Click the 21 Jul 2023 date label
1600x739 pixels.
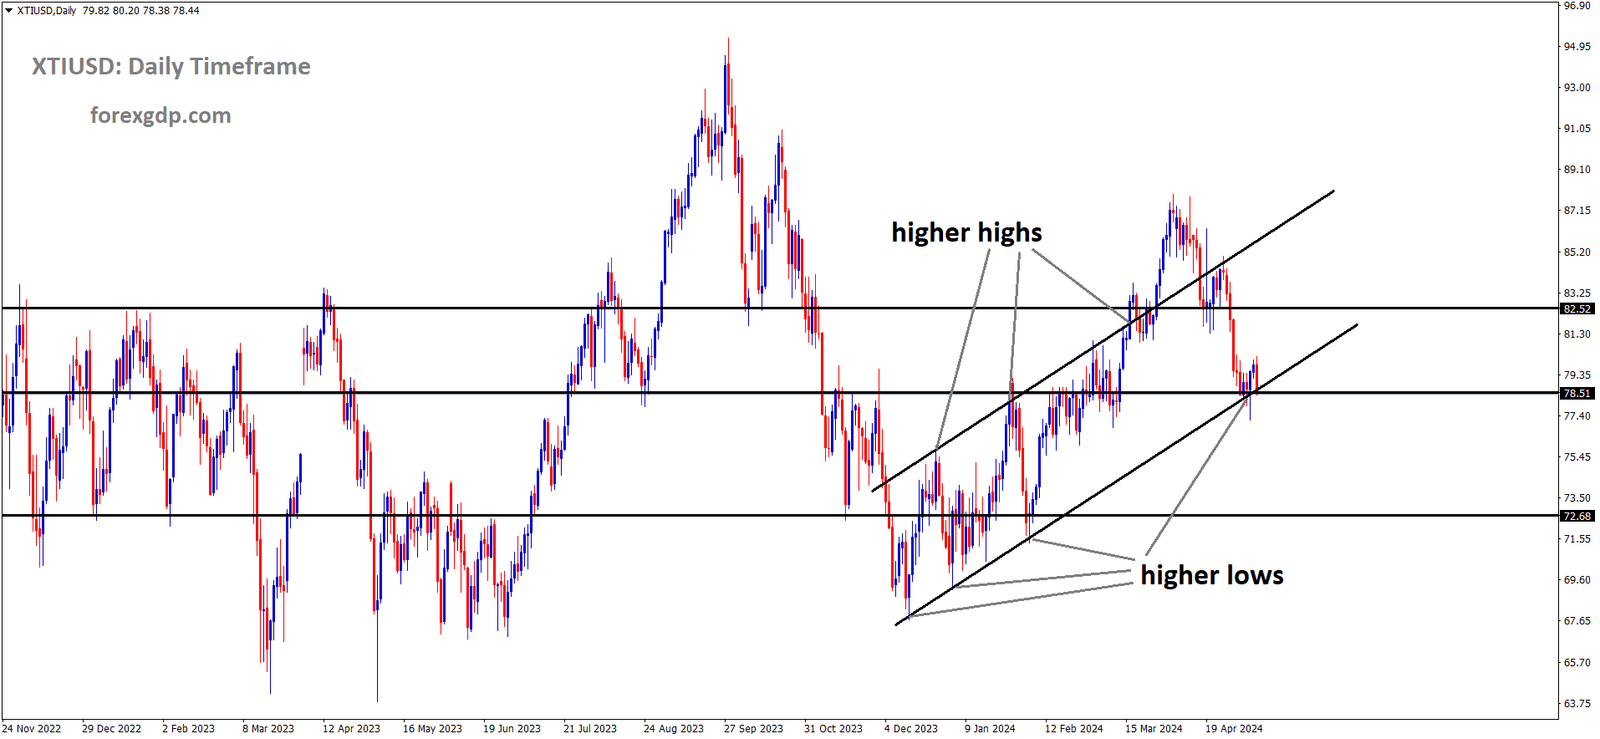590,729
